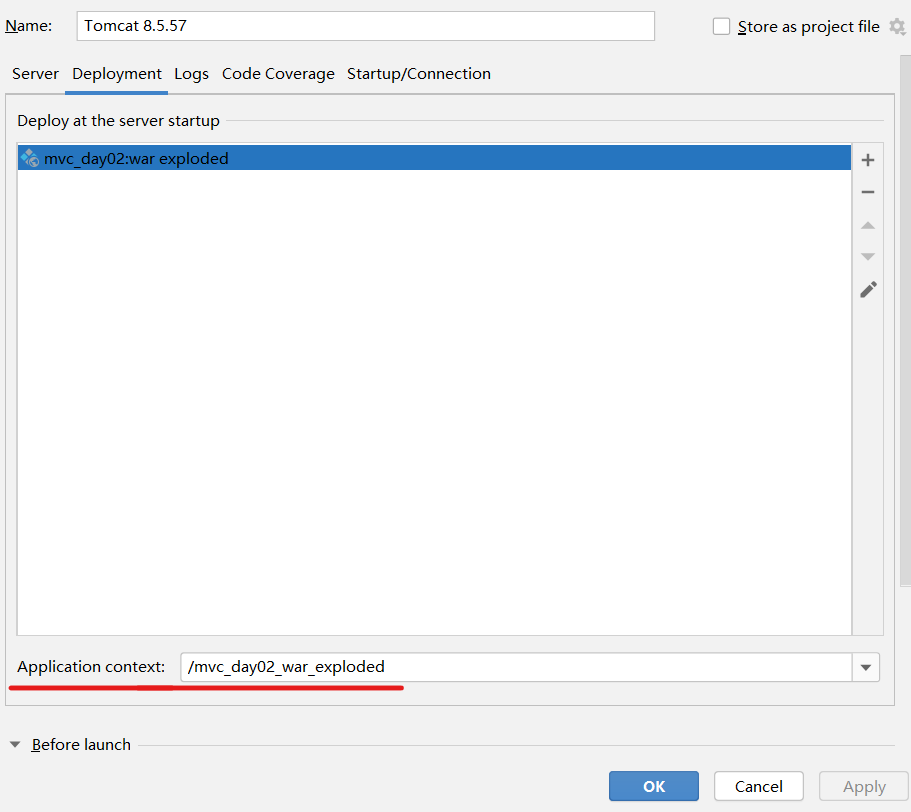Image resolution: width=911 pixels, height=812 pixels.
Task: Open the Startup/Connection tab
Action: click(x=418, y=74)
